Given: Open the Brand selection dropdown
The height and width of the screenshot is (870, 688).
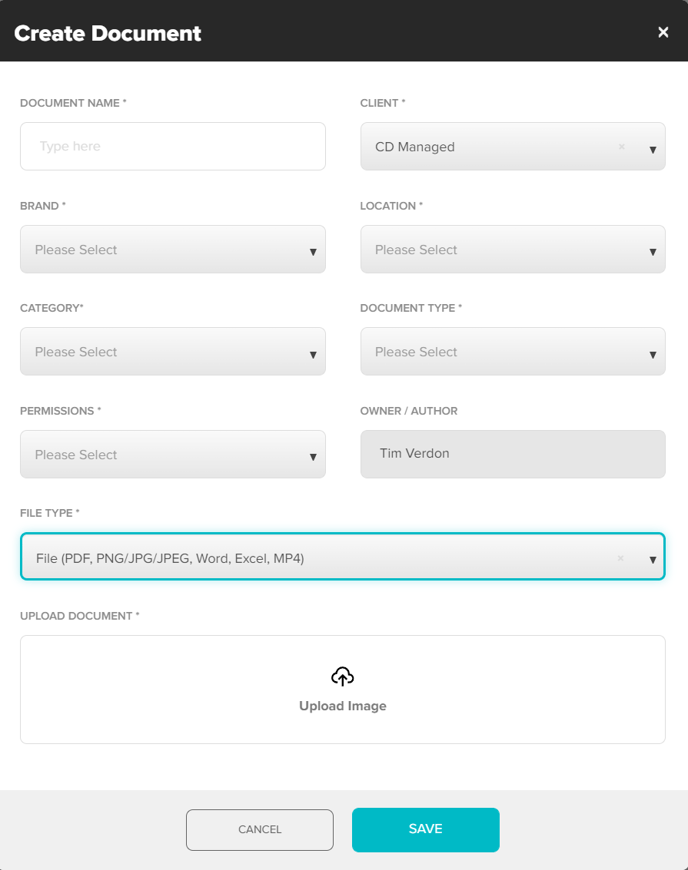Looking at the screenshot, I should click(x=172, y=250).
